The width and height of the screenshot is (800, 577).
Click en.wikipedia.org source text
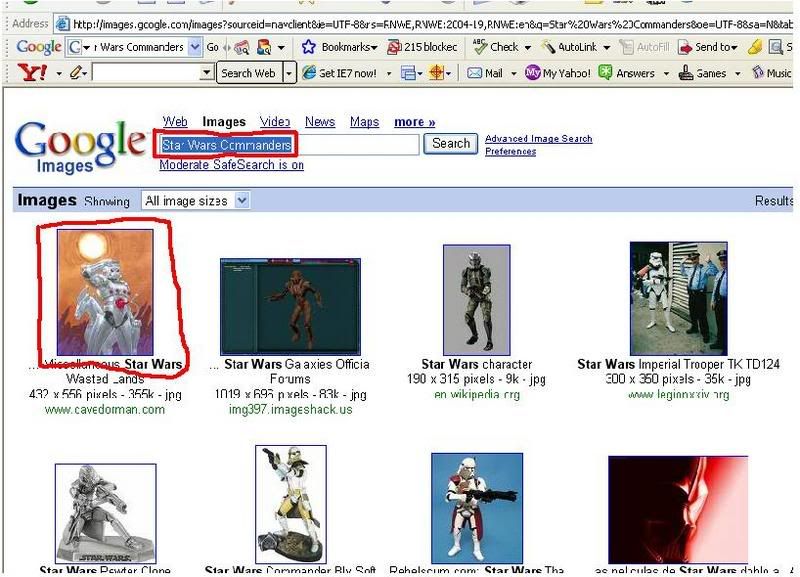pos(477,394)
